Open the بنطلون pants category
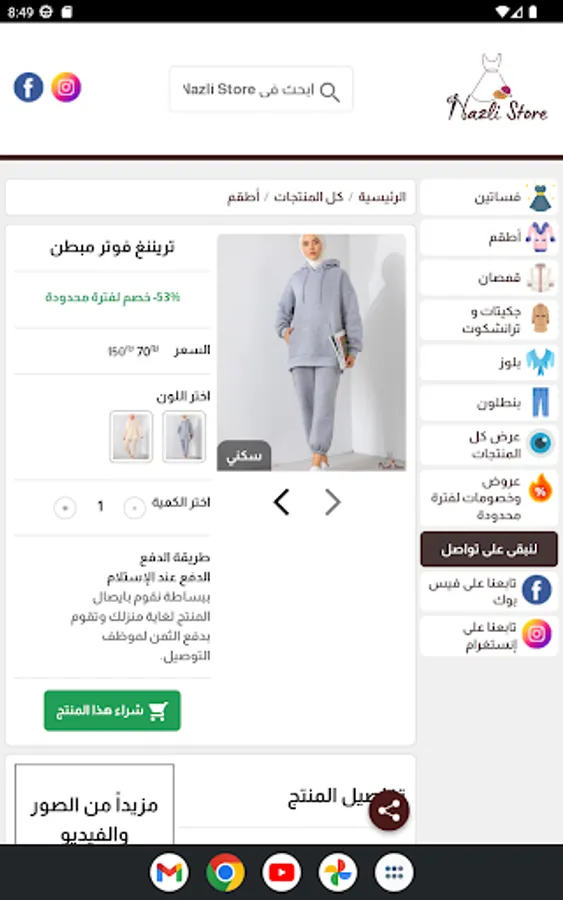The width and height of the screenshot is (563, 900). point(489,403)
